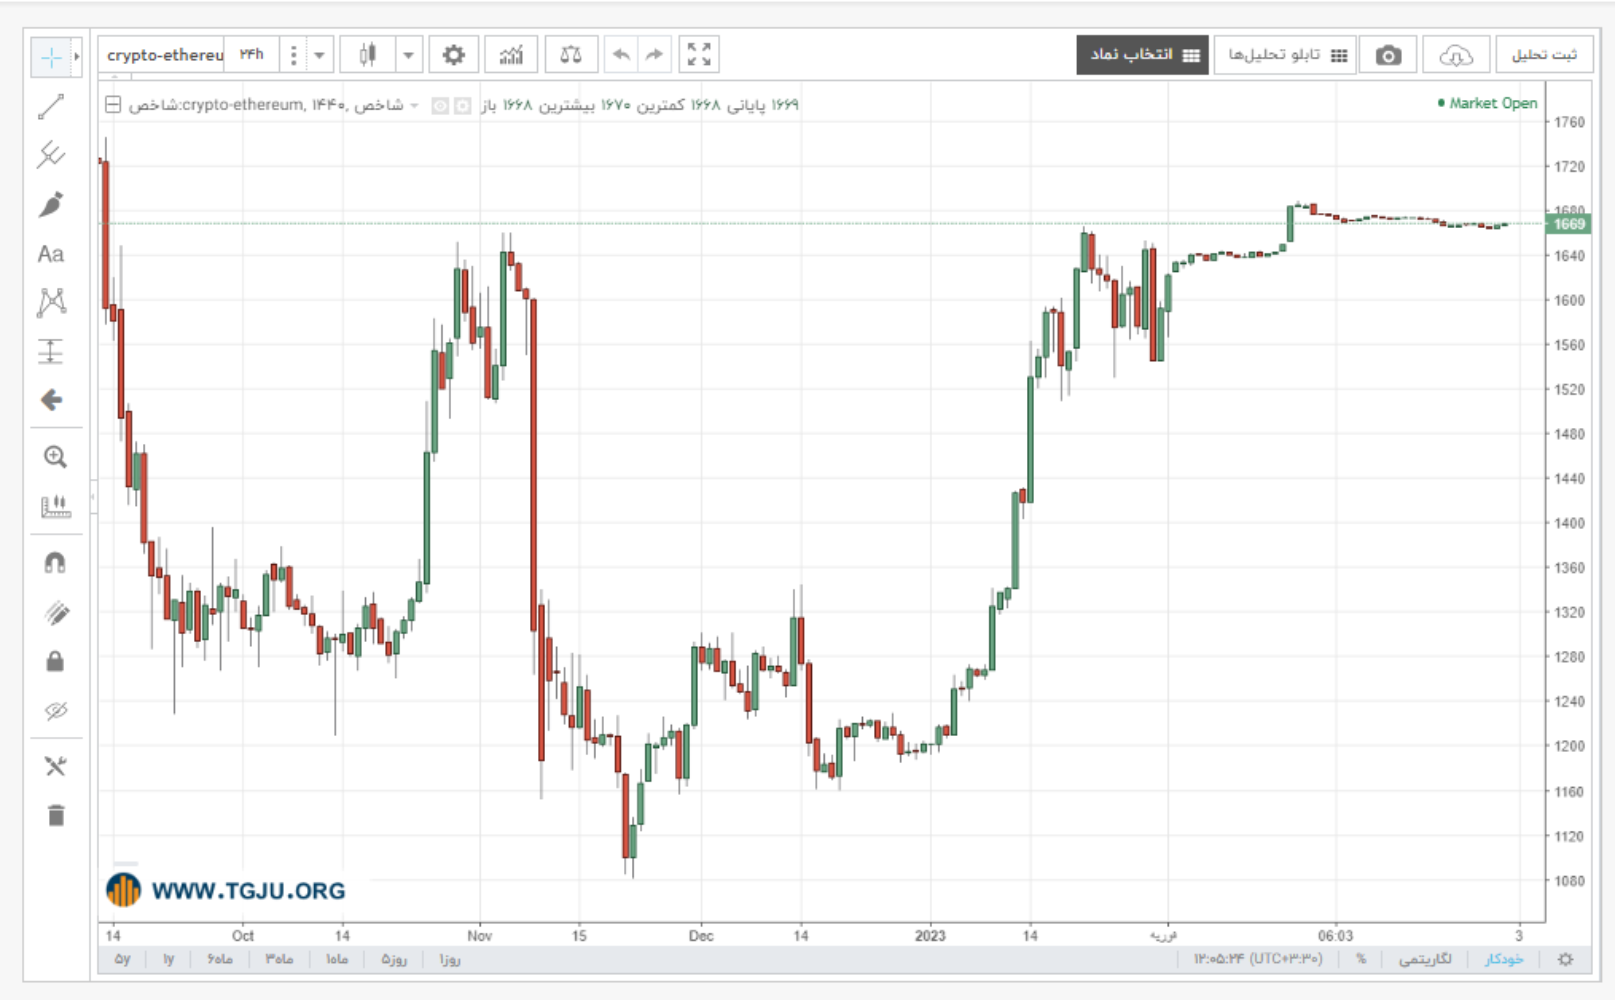Toggle magnet mode on
The width and height of the screenshot is (1615, 1000).
tap(55, 563)
